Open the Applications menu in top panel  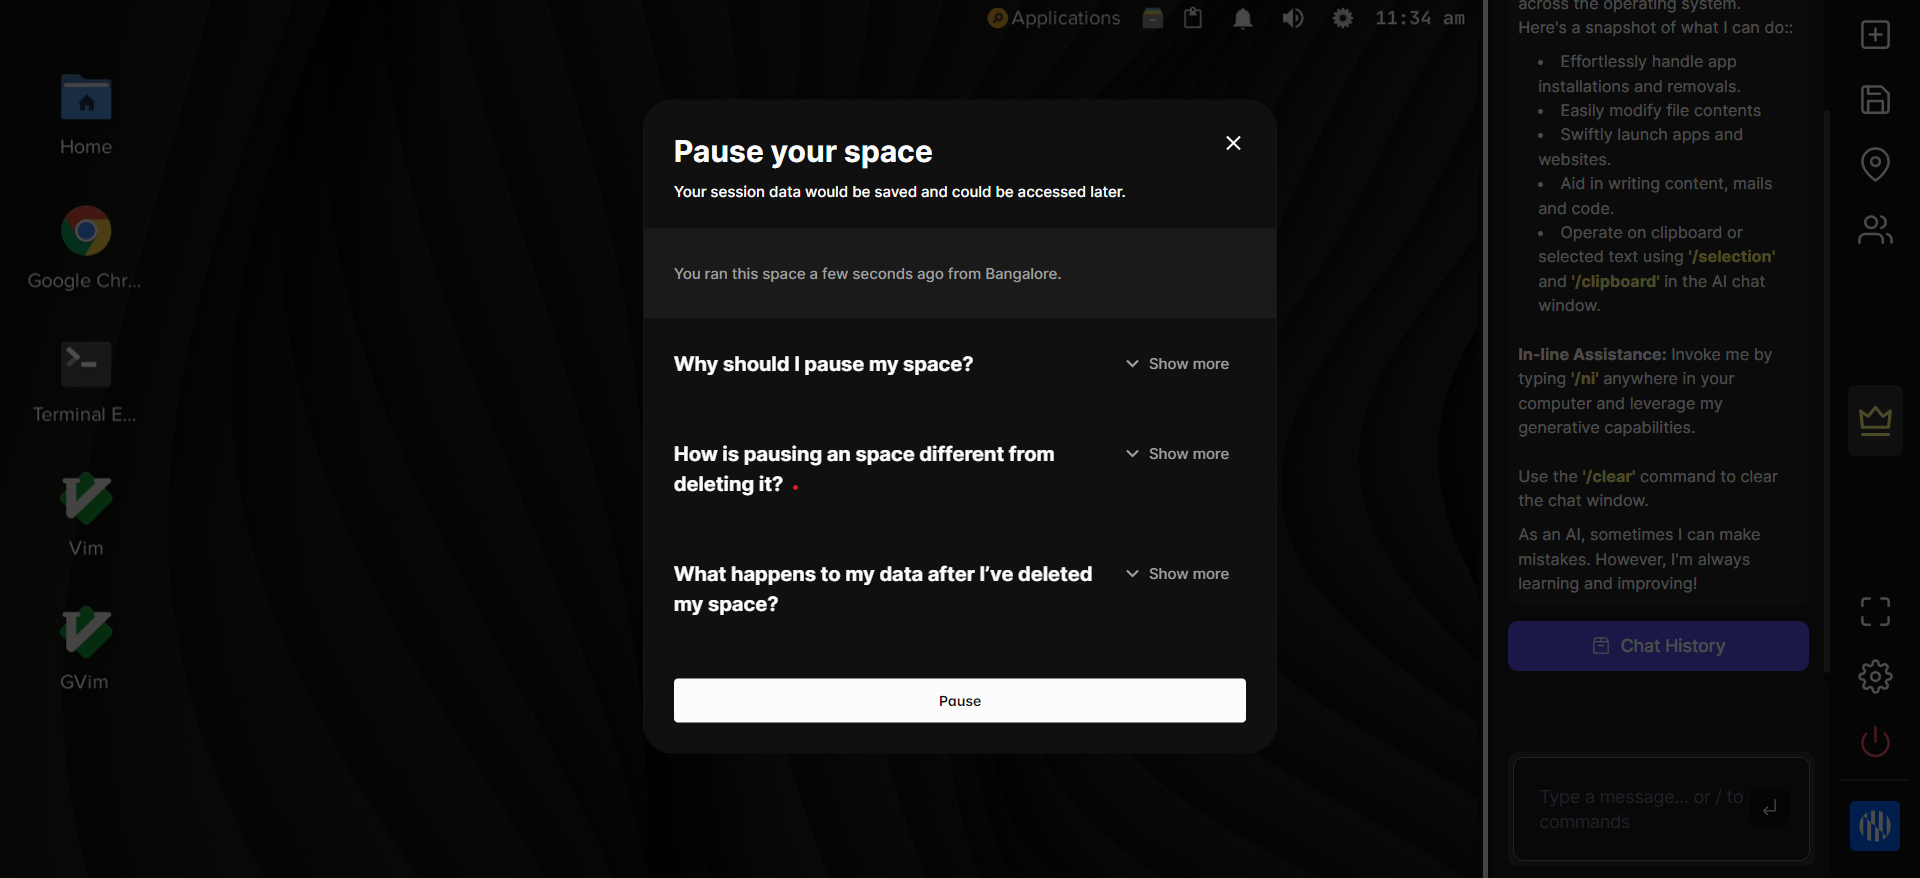coord(1054,18)
